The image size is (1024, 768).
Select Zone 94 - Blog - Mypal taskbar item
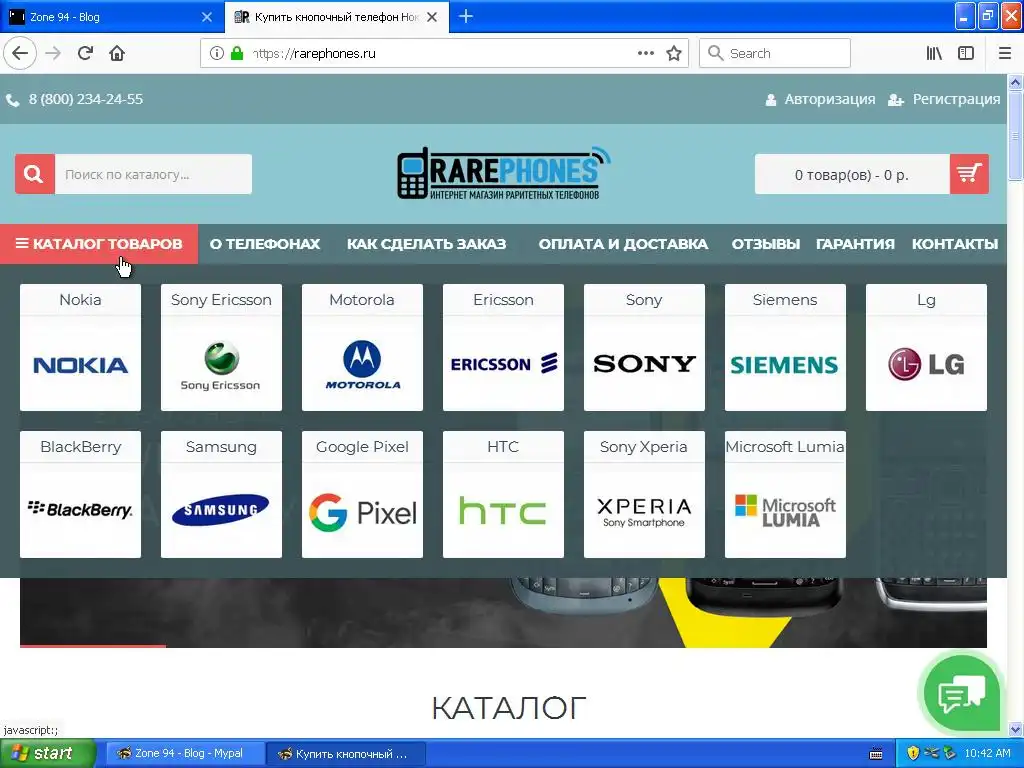click(x=185, y=754)
